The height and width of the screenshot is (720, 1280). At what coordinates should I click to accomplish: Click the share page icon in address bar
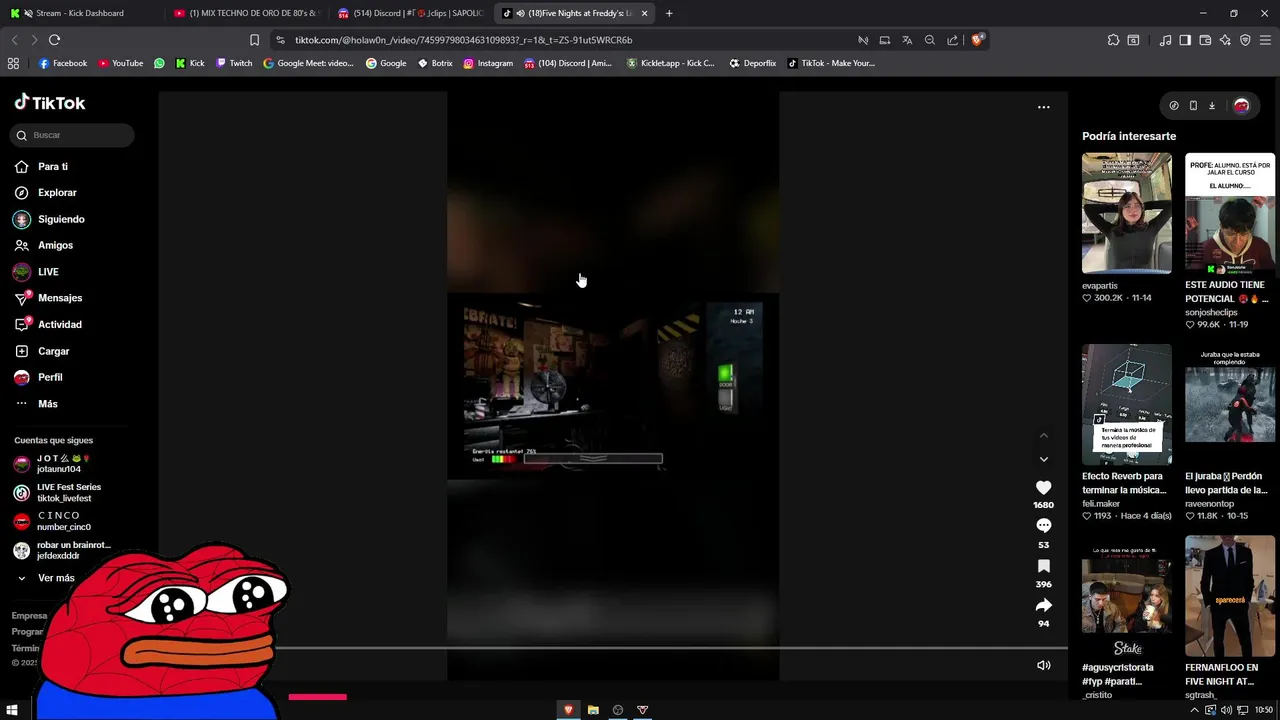click(x=952, y=40)
